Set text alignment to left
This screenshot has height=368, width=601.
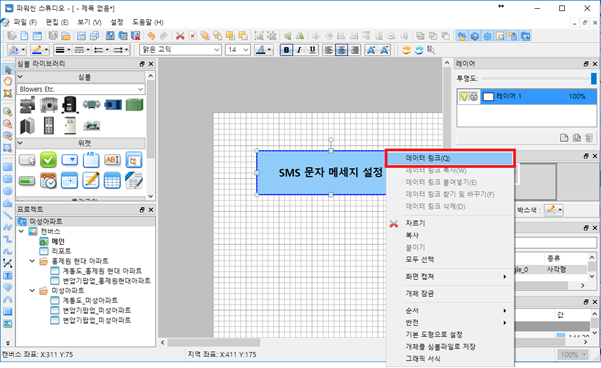[328, 50]
